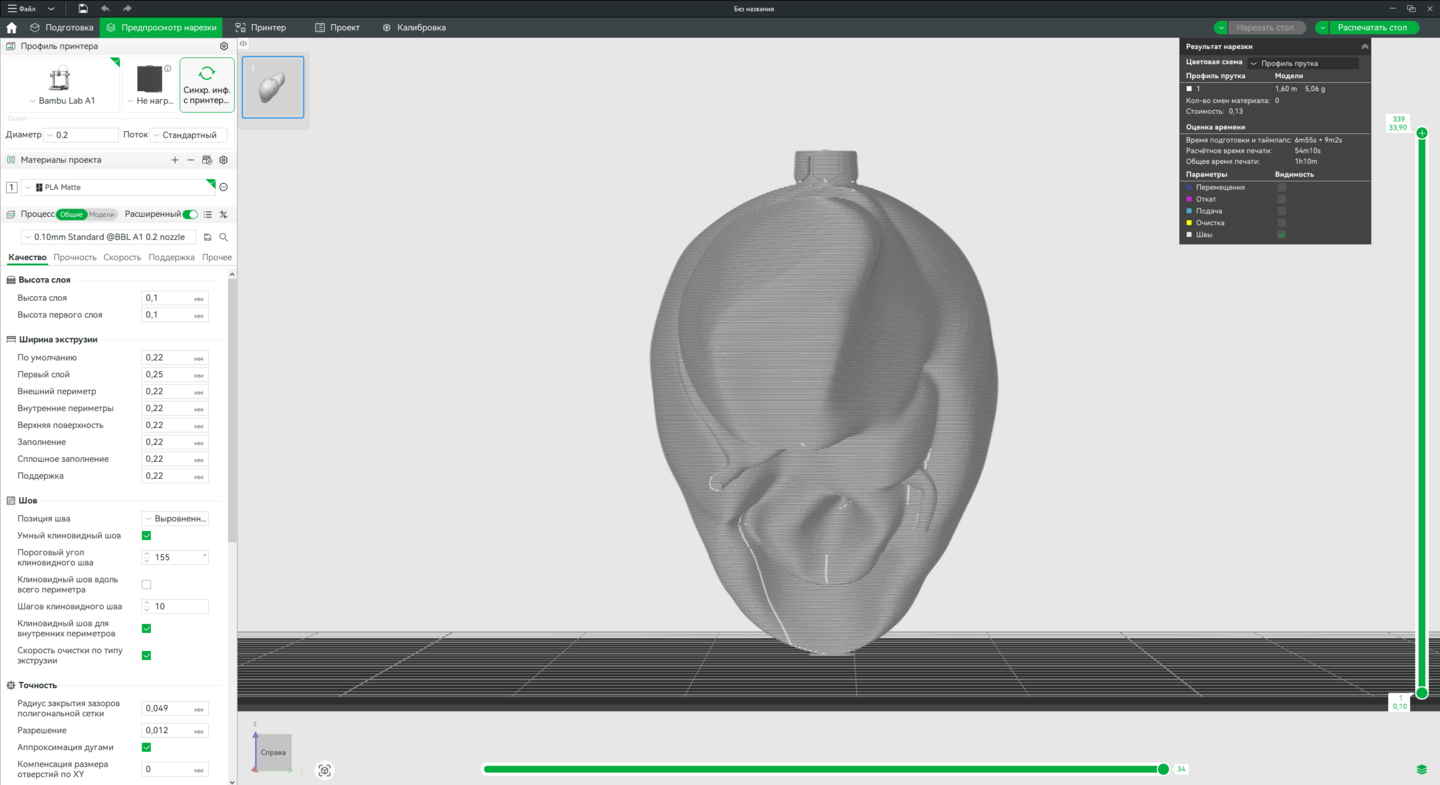The image size is (1440, 785).
Task: Show Подача in the preview
Action: (x=1282, y=211)
